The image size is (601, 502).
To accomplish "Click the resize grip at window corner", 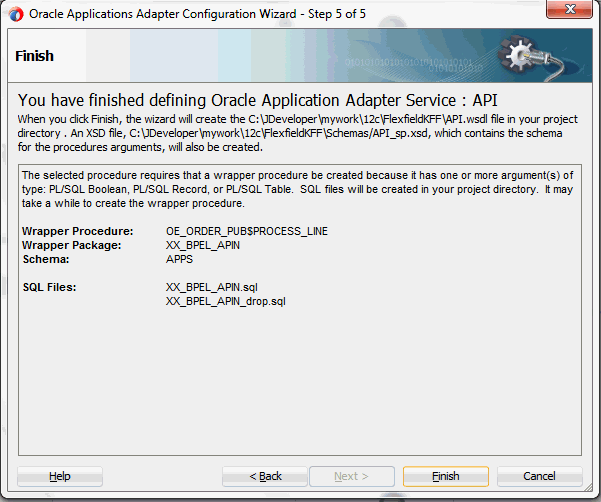I will click(587, 489).
